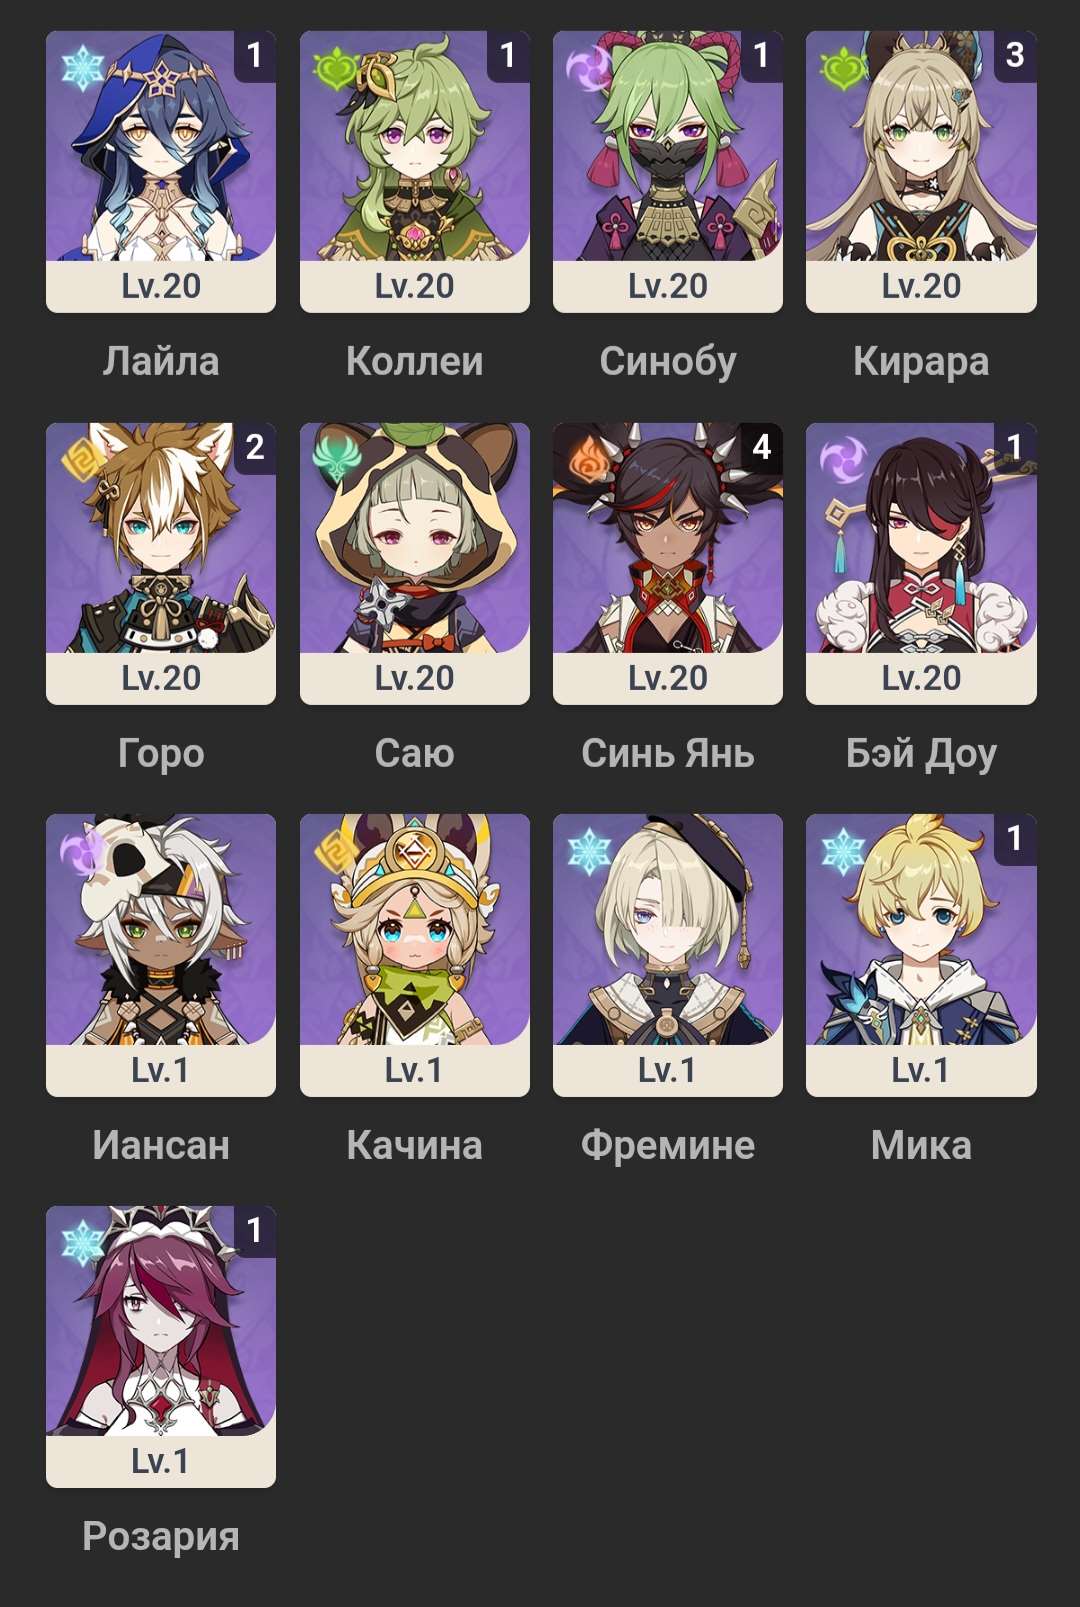This screenshot has width=1080, height=1607.
Task: Click the Lv.20 label under Саю
Action: (414, 678)
